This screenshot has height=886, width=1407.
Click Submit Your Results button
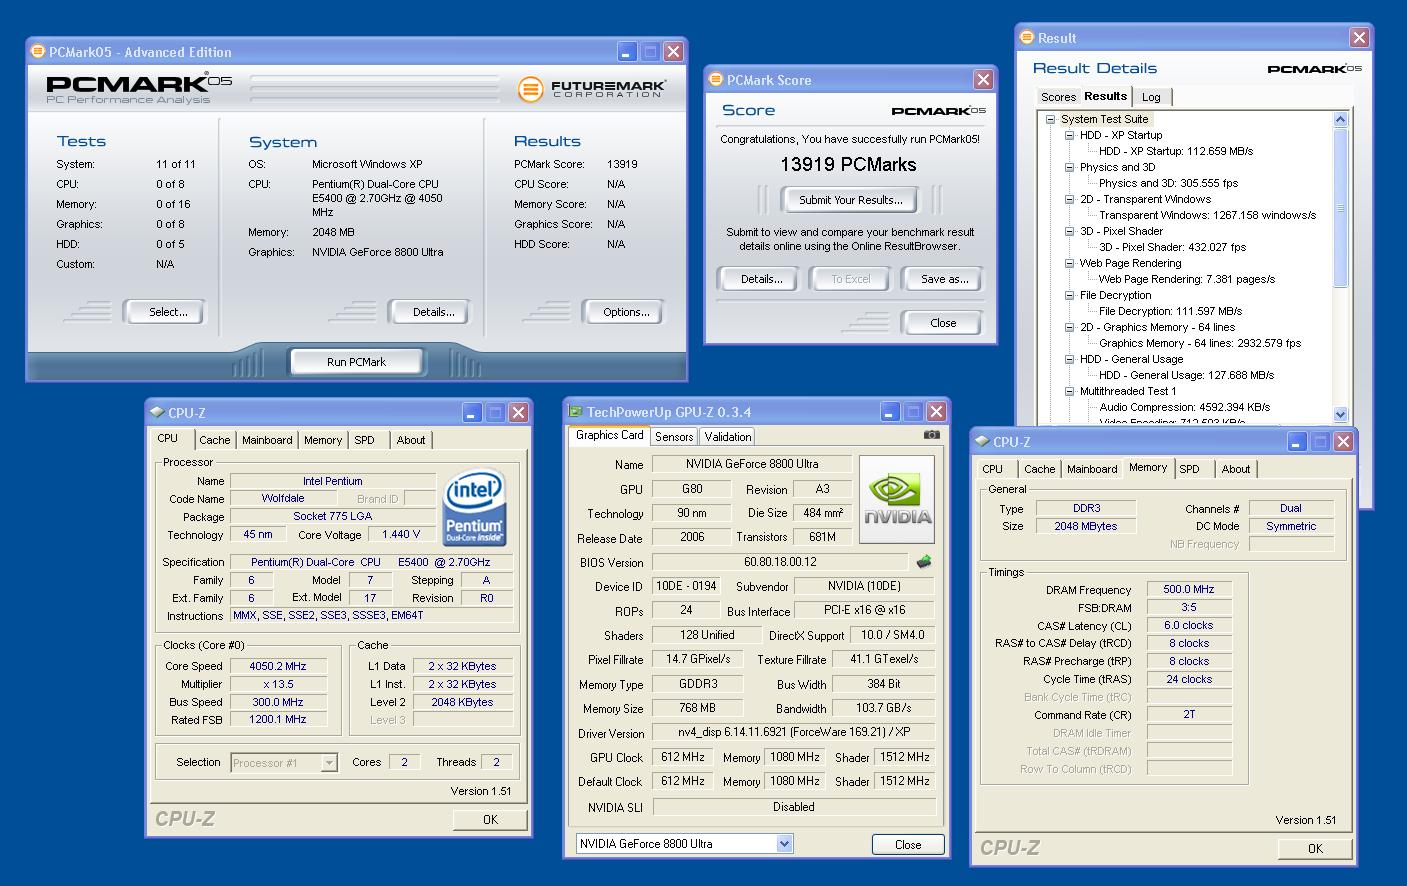[x=850, y=200]
